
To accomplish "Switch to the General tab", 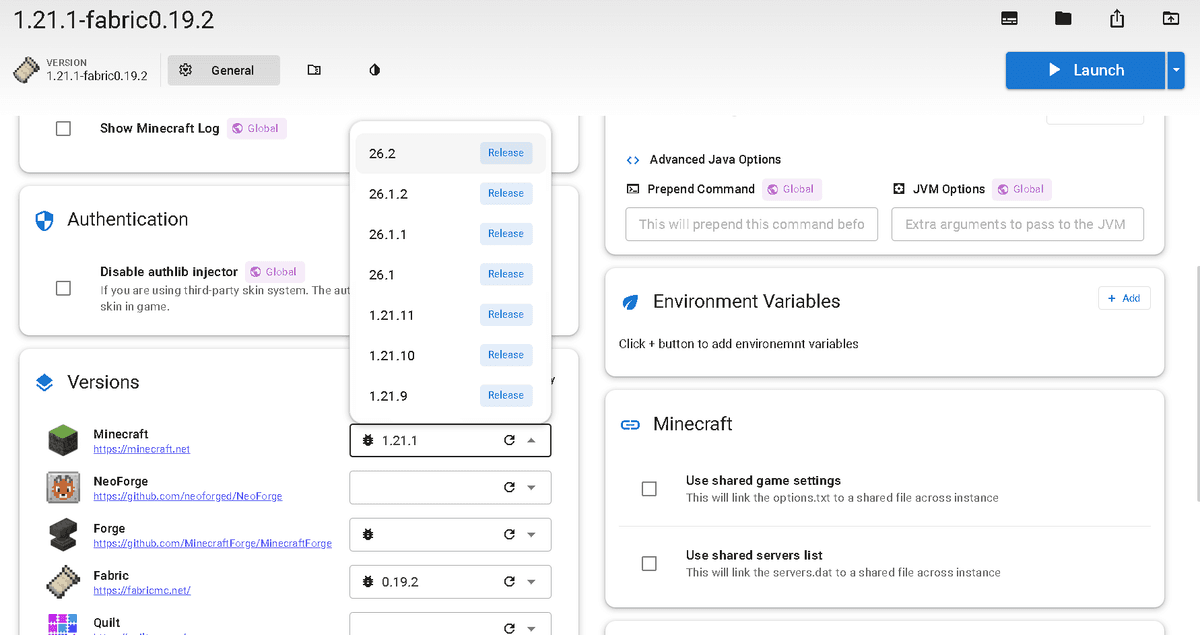I will [224, 70].
